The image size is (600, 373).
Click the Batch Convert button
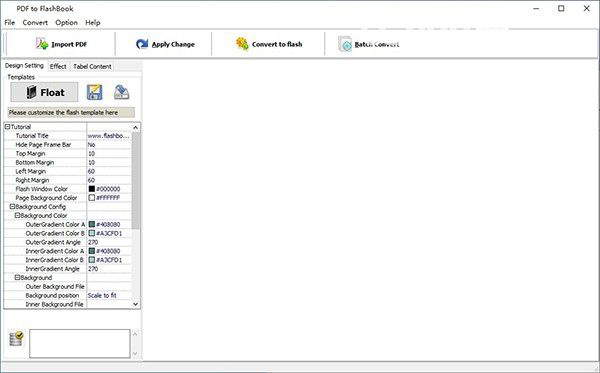[x=368, y=44]
